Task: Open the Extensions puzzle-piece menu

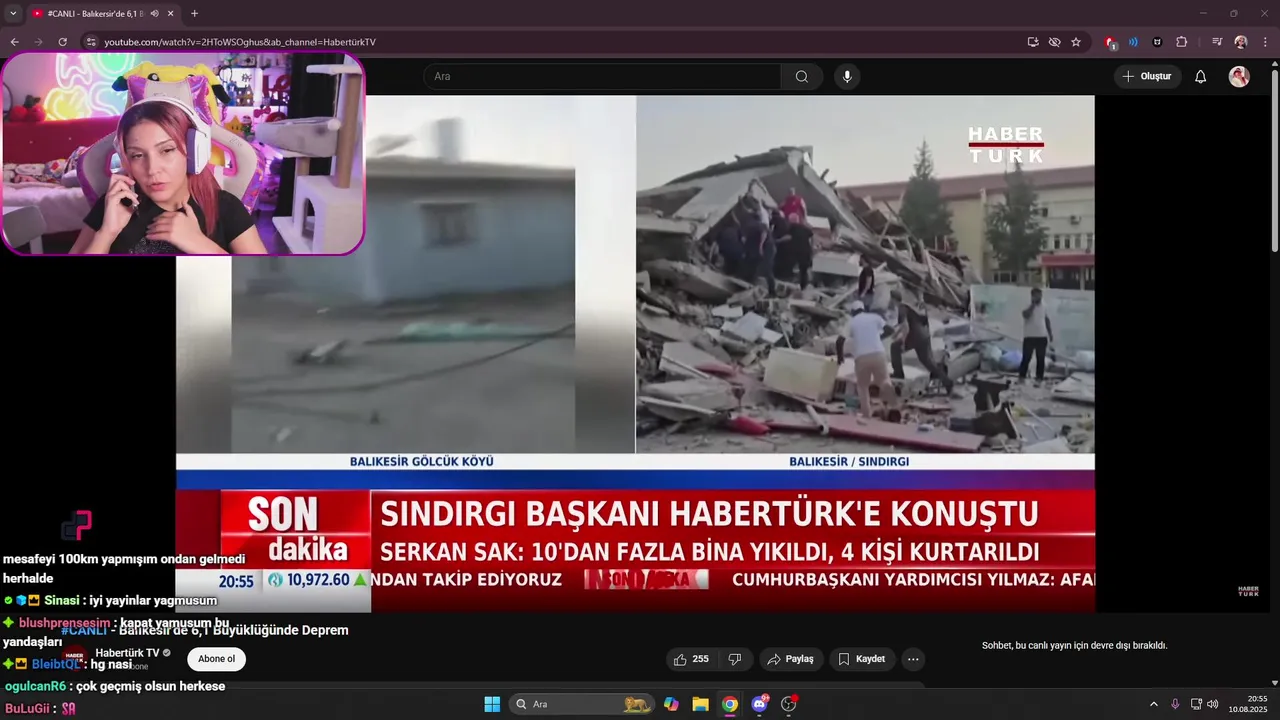Action: 1181,42
